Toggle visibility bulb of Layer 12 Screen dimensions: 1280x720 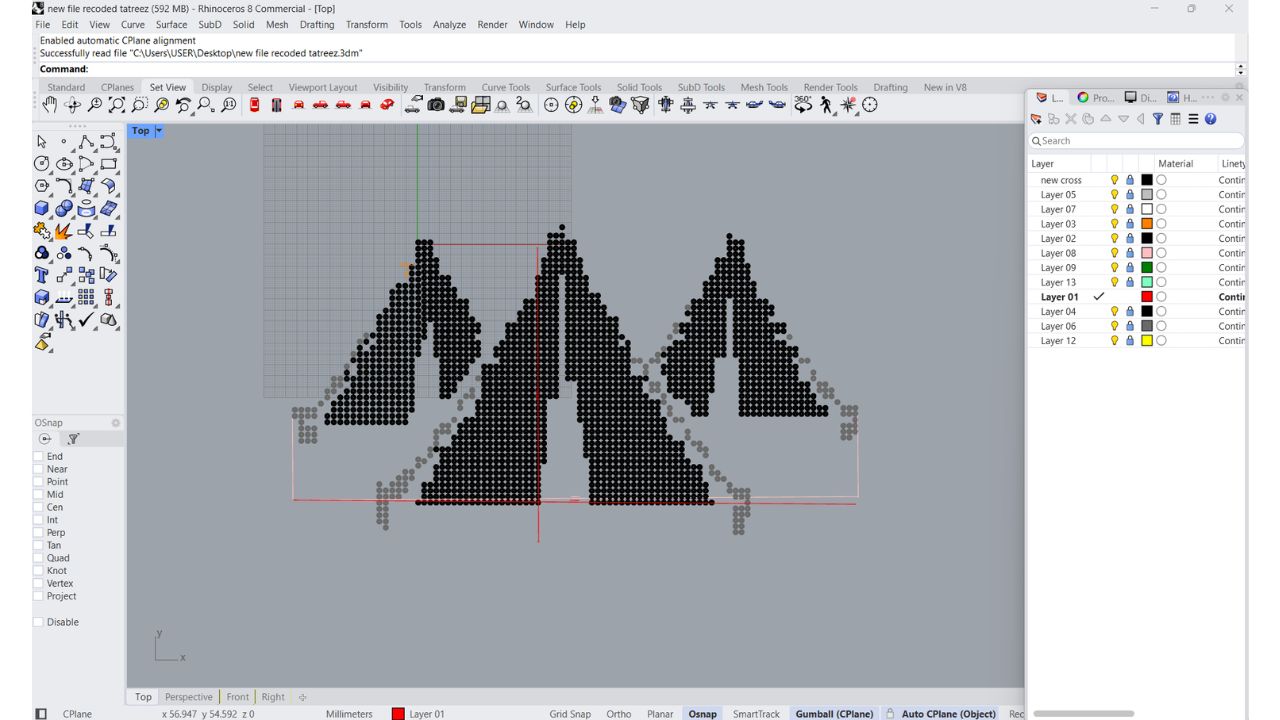[x=1115, y=341]
